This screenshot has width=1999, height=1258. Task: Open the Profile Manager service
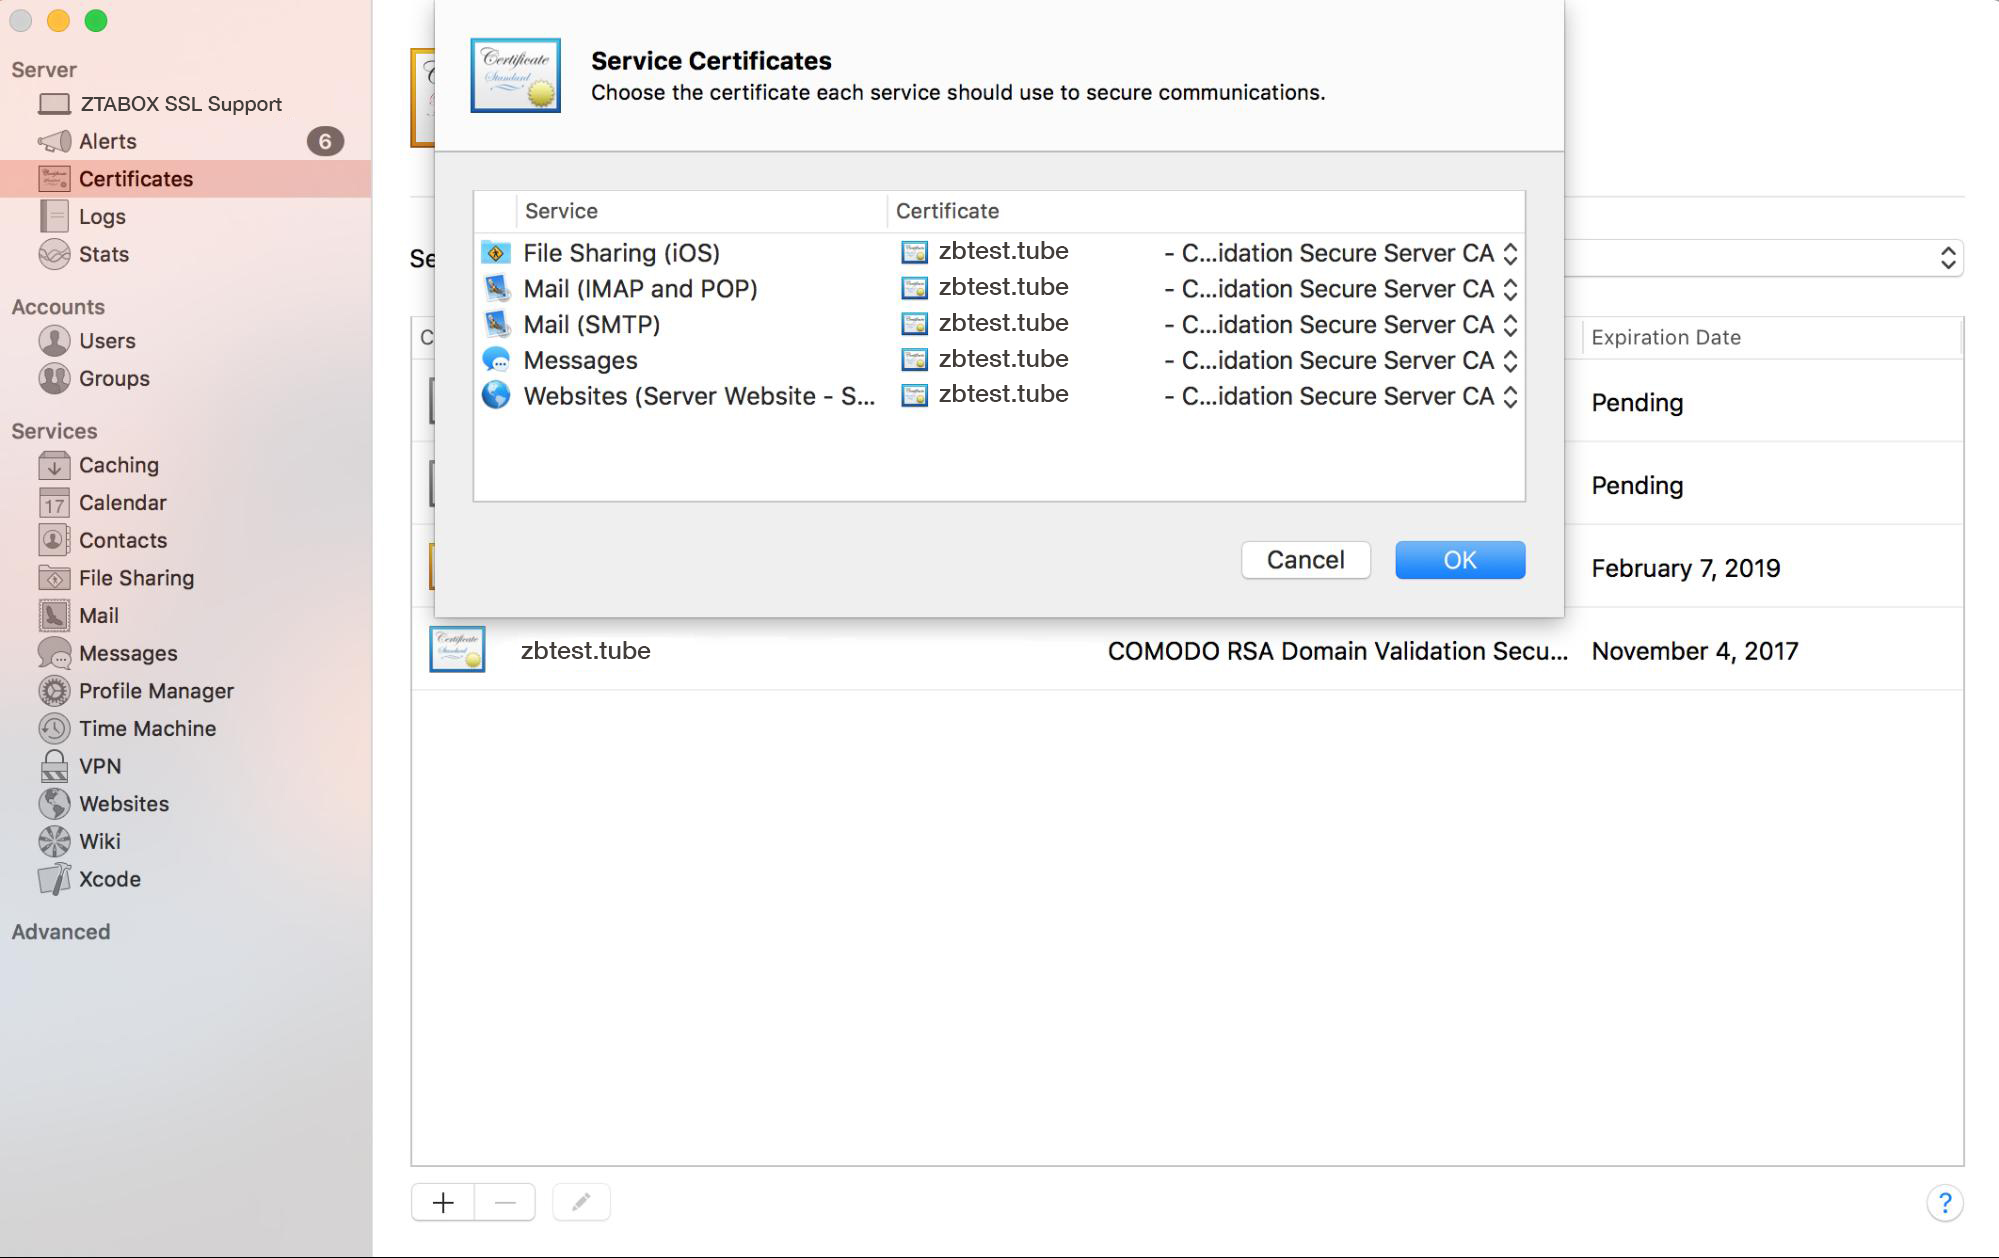click(x=155, y=691)
